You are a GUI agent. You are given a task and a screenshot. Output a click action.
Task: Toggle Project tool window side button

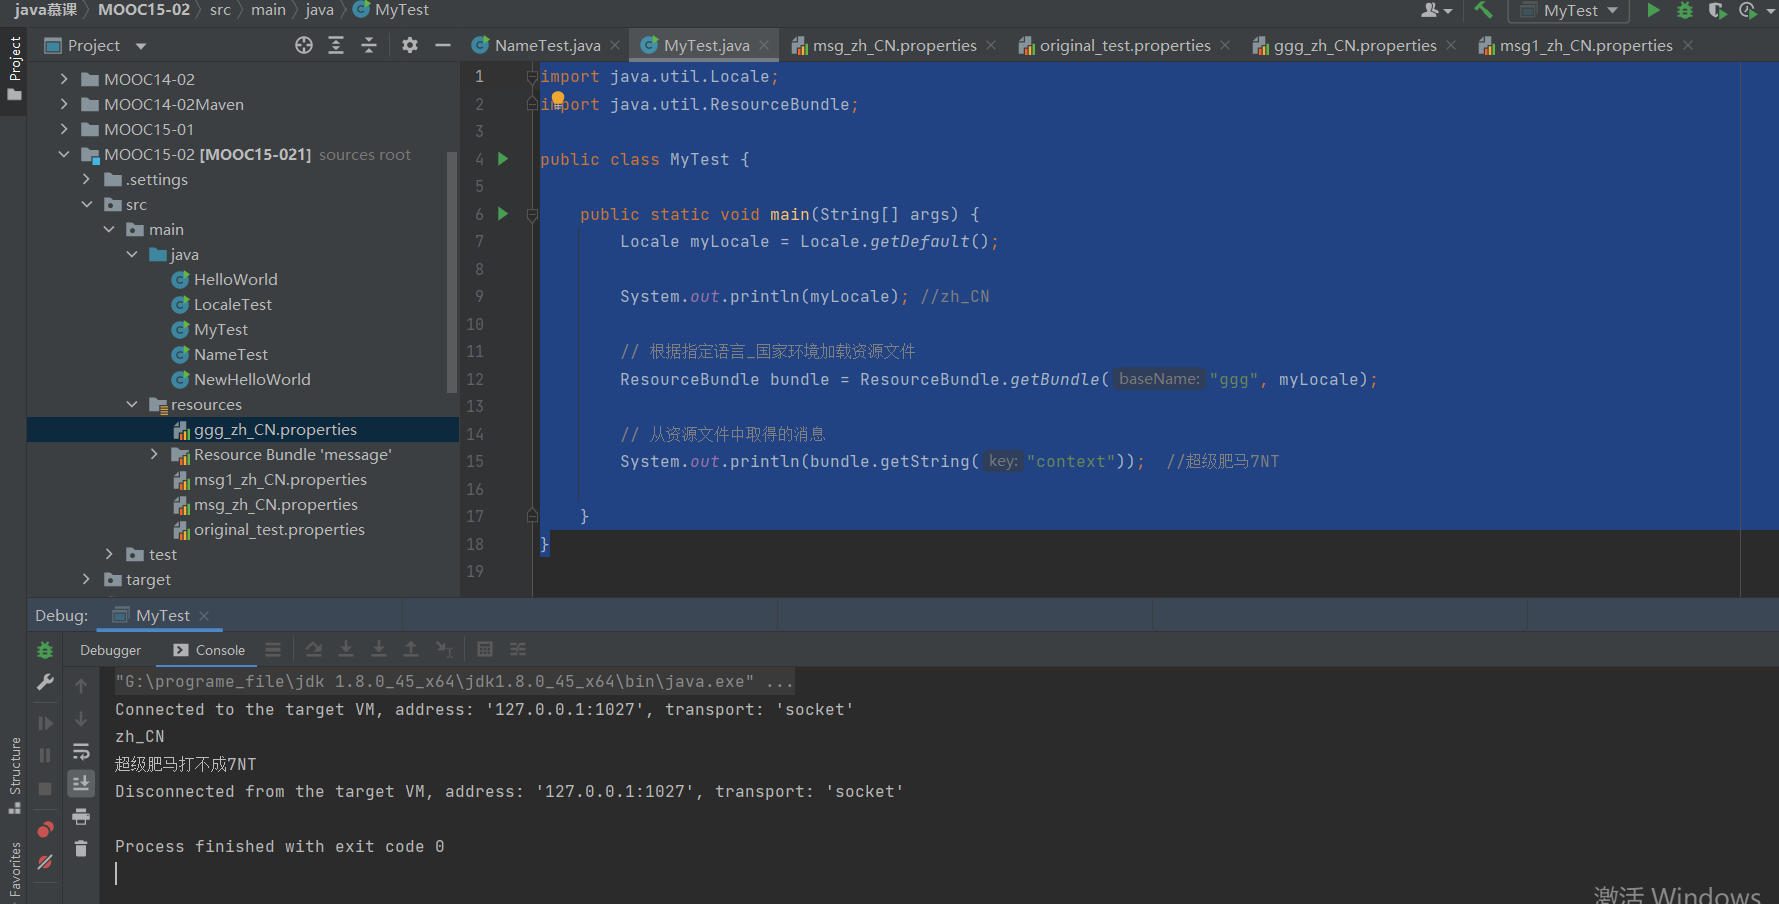[x=14, y=68]
